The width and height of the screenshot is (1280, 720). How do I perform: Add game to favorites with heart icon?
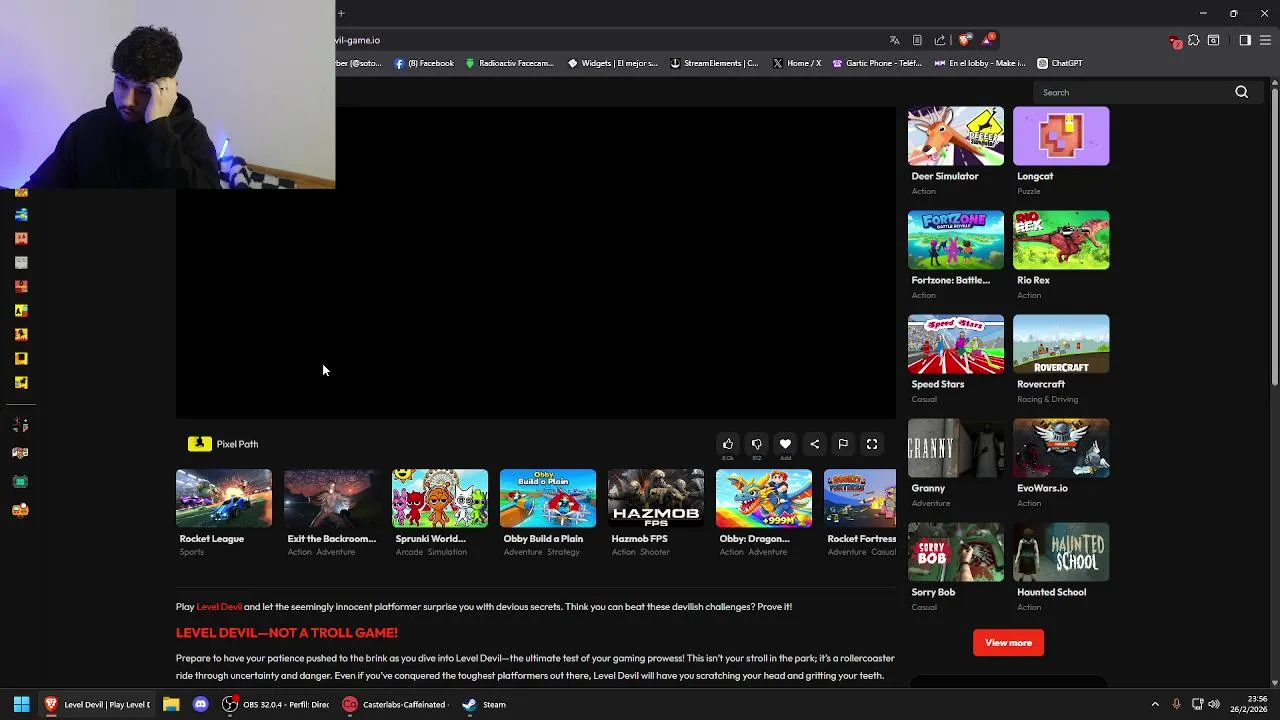tap(785, 444)
